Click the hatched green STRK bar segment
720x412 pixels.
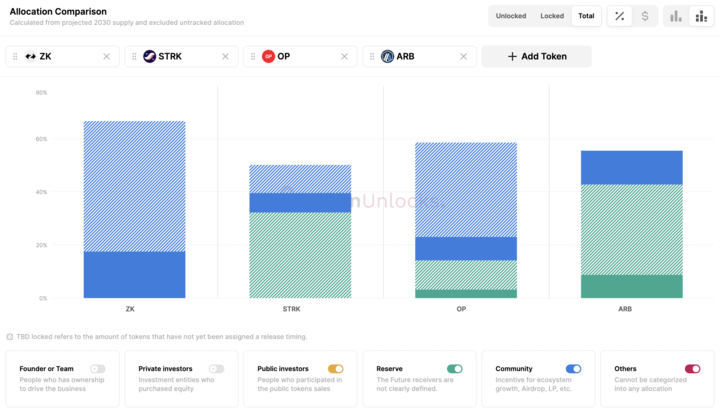(x=300, y=255)
